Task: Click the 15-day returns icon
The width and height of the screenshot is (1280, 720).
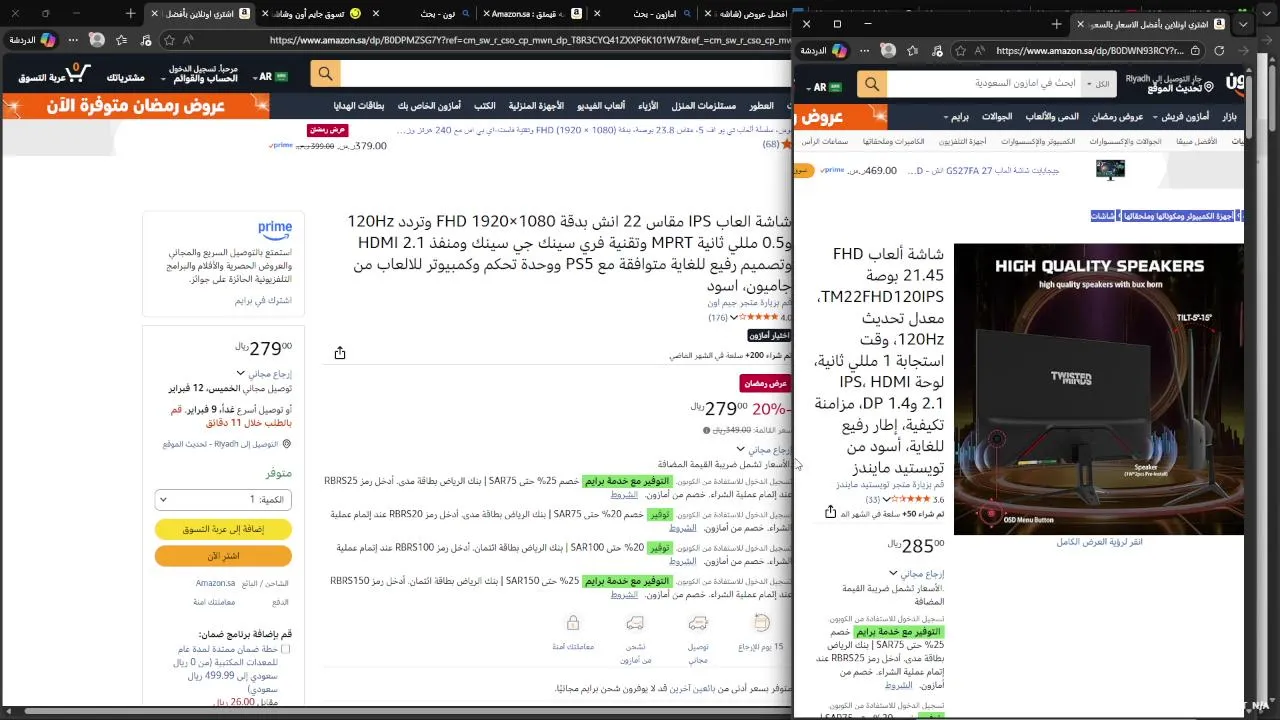Action: coord(762,623)
